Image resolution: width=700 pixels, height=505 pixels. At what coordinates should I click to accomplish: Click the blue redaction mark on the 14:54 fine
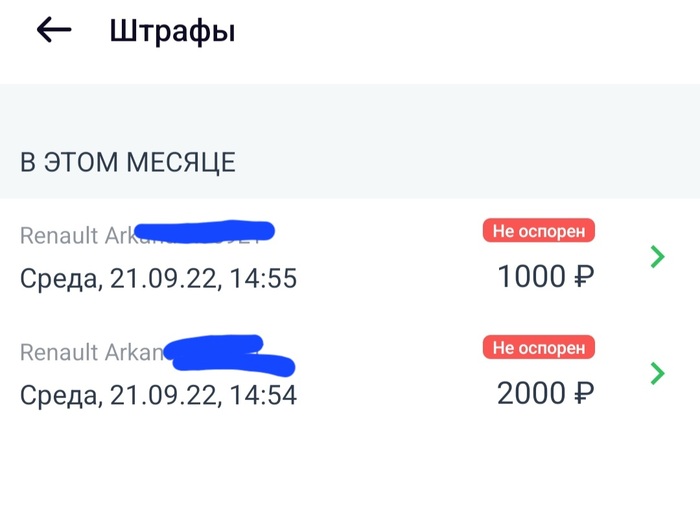click(228, 352)
